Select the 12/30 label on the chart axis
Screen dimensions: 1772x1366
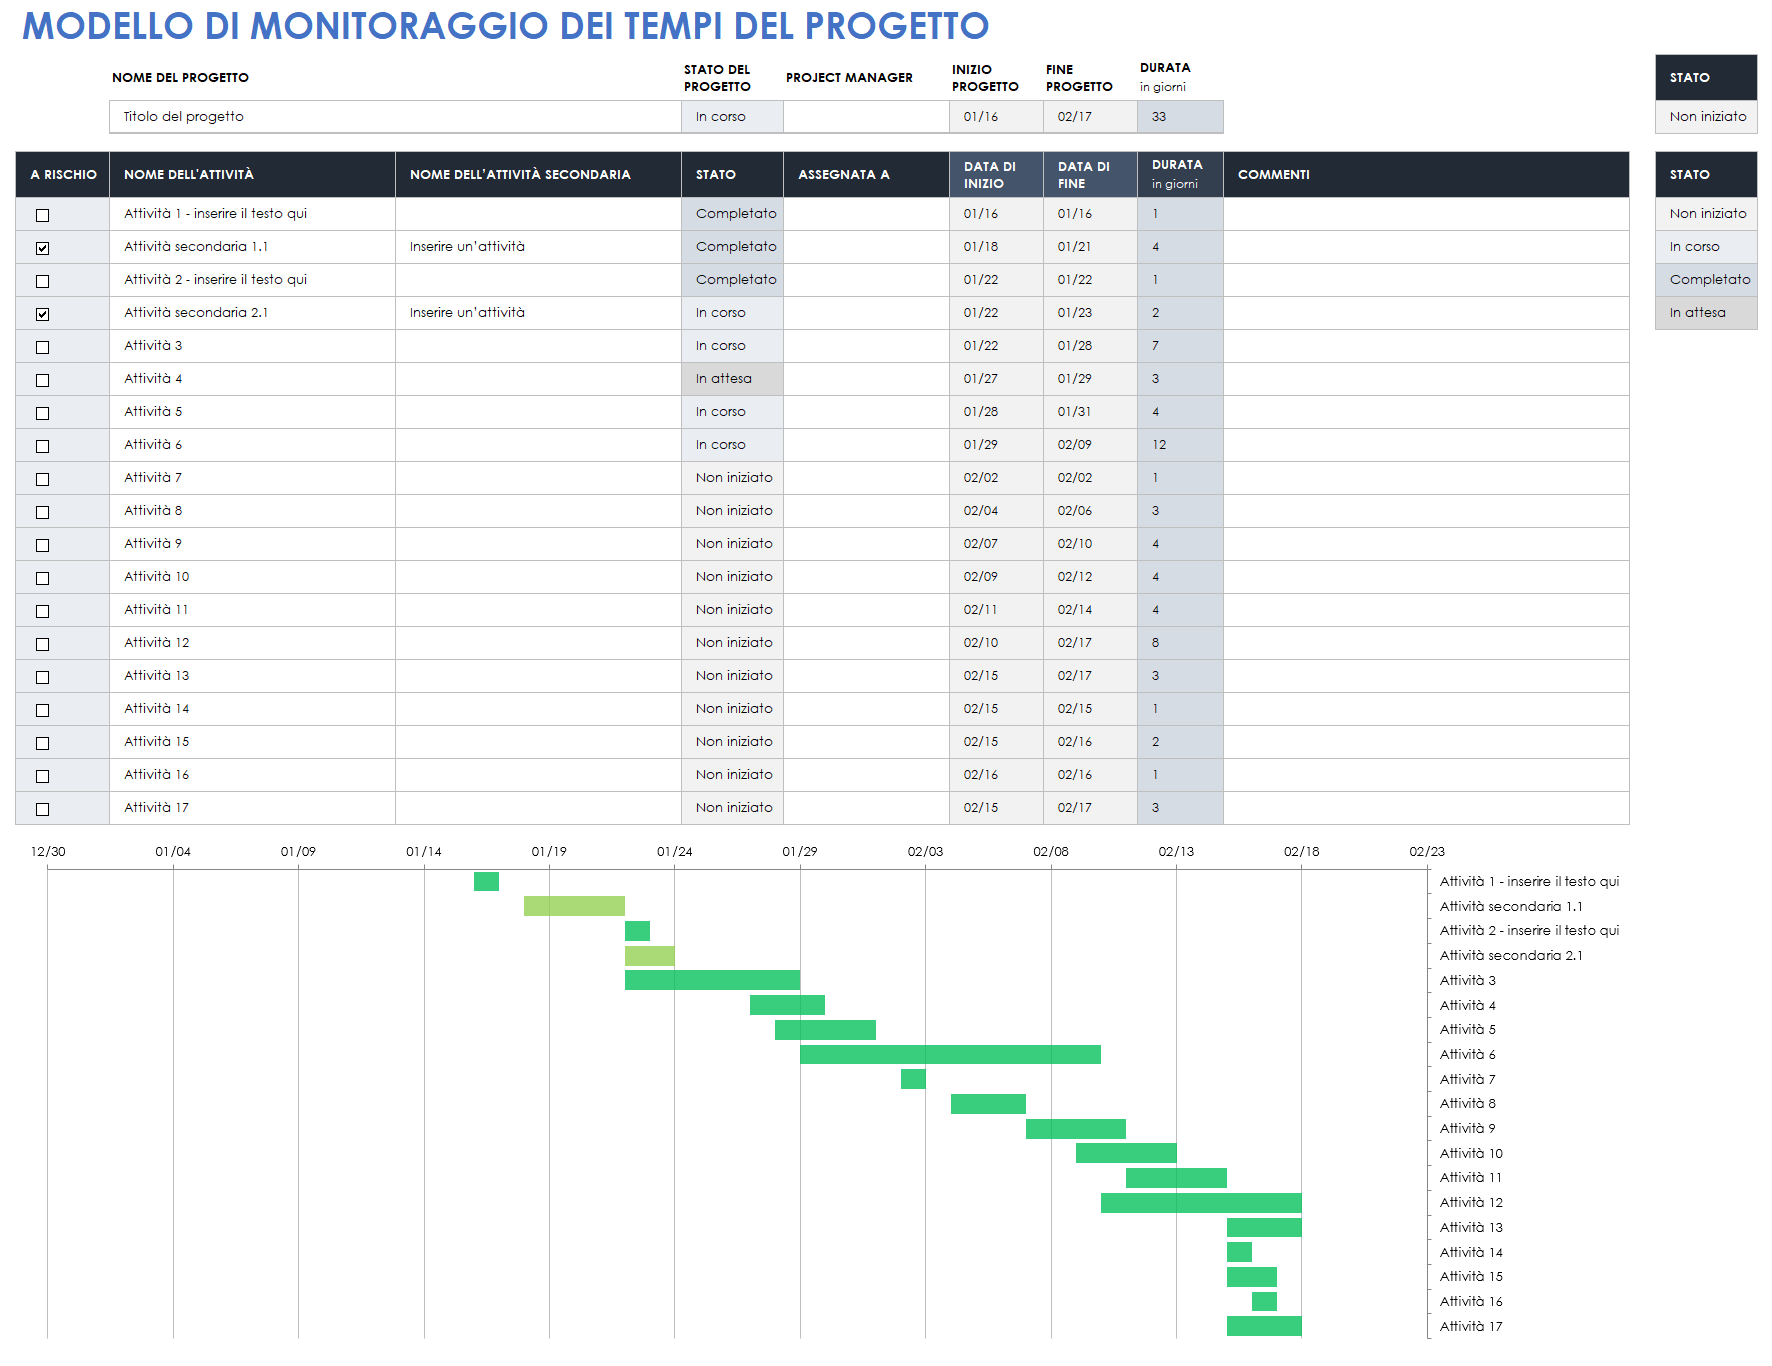[48, 852]
